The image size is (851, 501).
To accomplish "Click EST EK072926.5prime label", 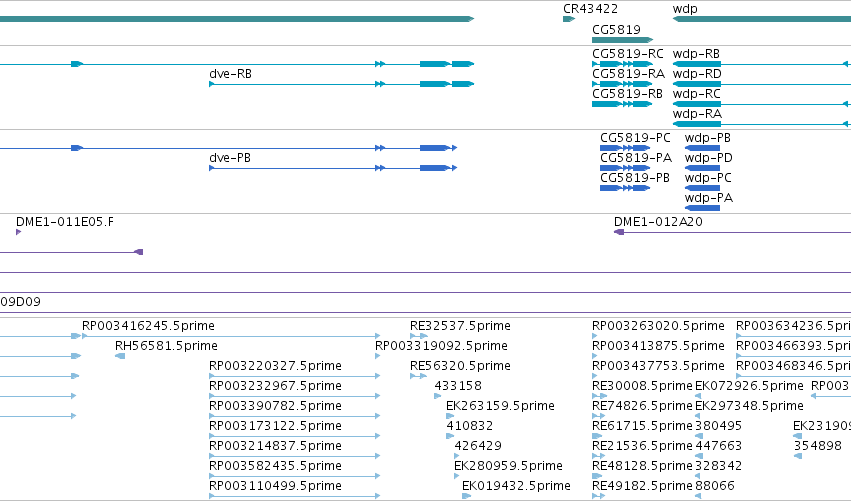I will click(x=749, y=386).
